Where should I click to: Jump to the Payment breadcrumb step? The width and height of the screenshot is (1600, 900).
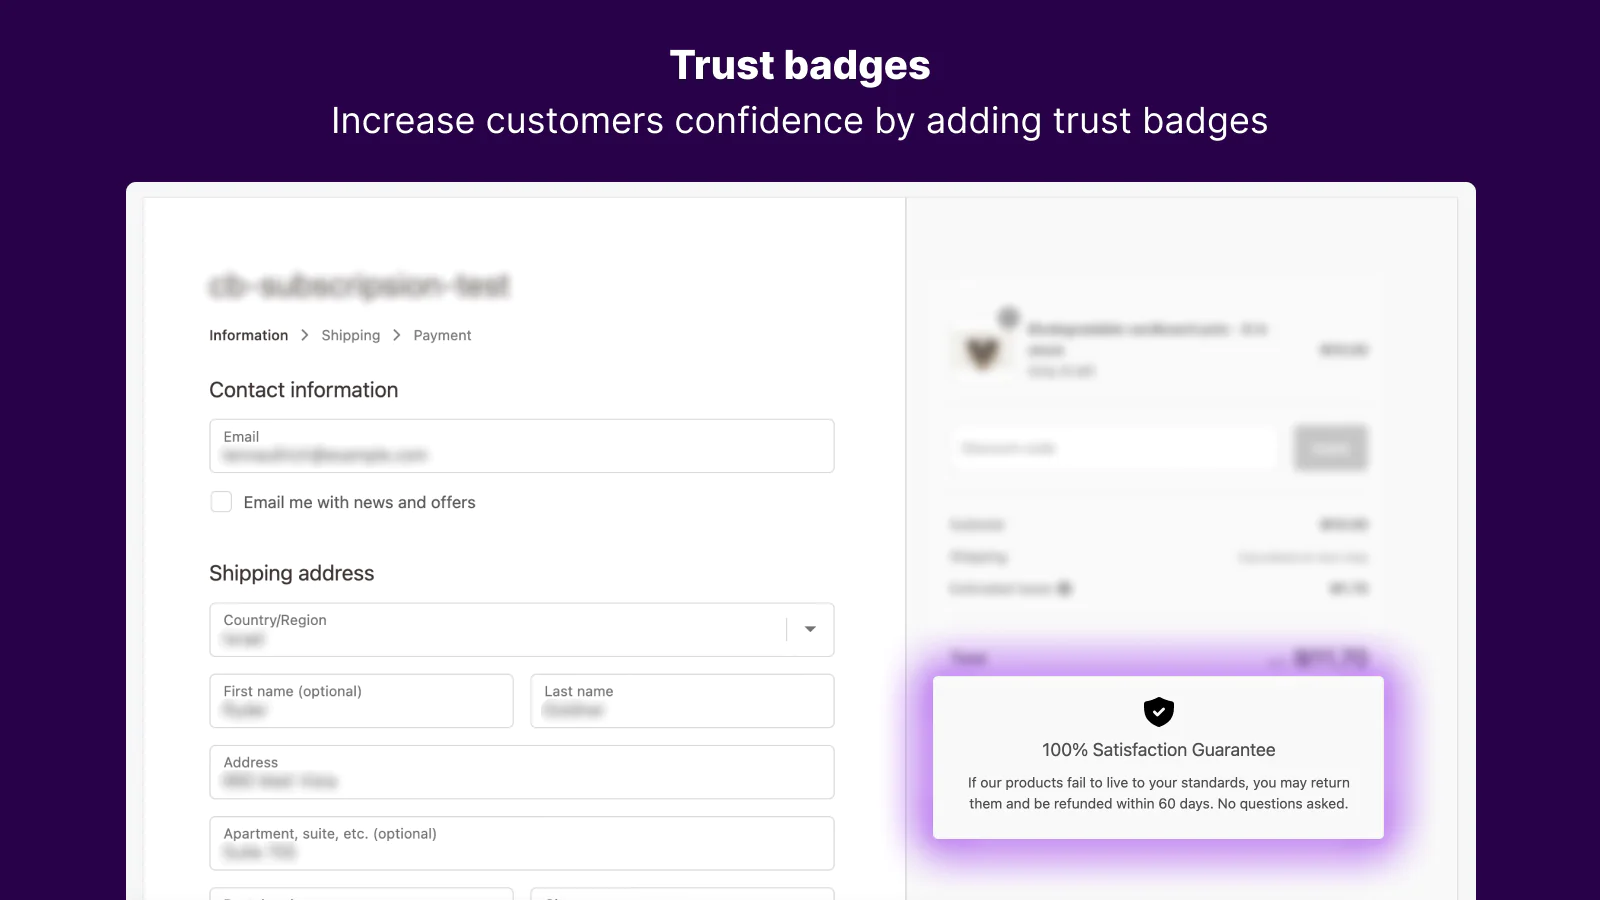(442, 335)
